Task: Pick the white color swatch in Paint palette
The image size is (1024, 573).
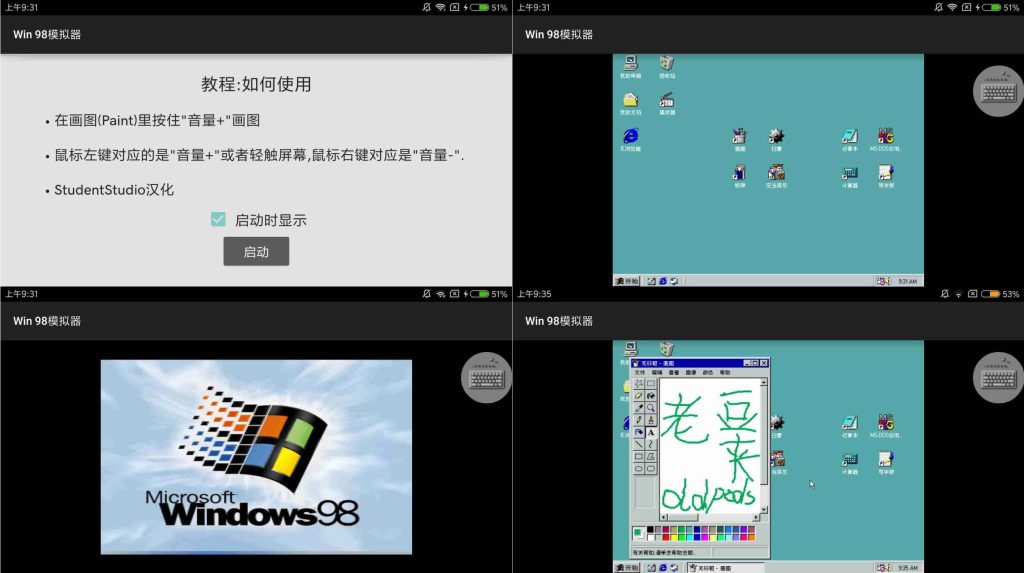Action: click(x=650, y=537)
